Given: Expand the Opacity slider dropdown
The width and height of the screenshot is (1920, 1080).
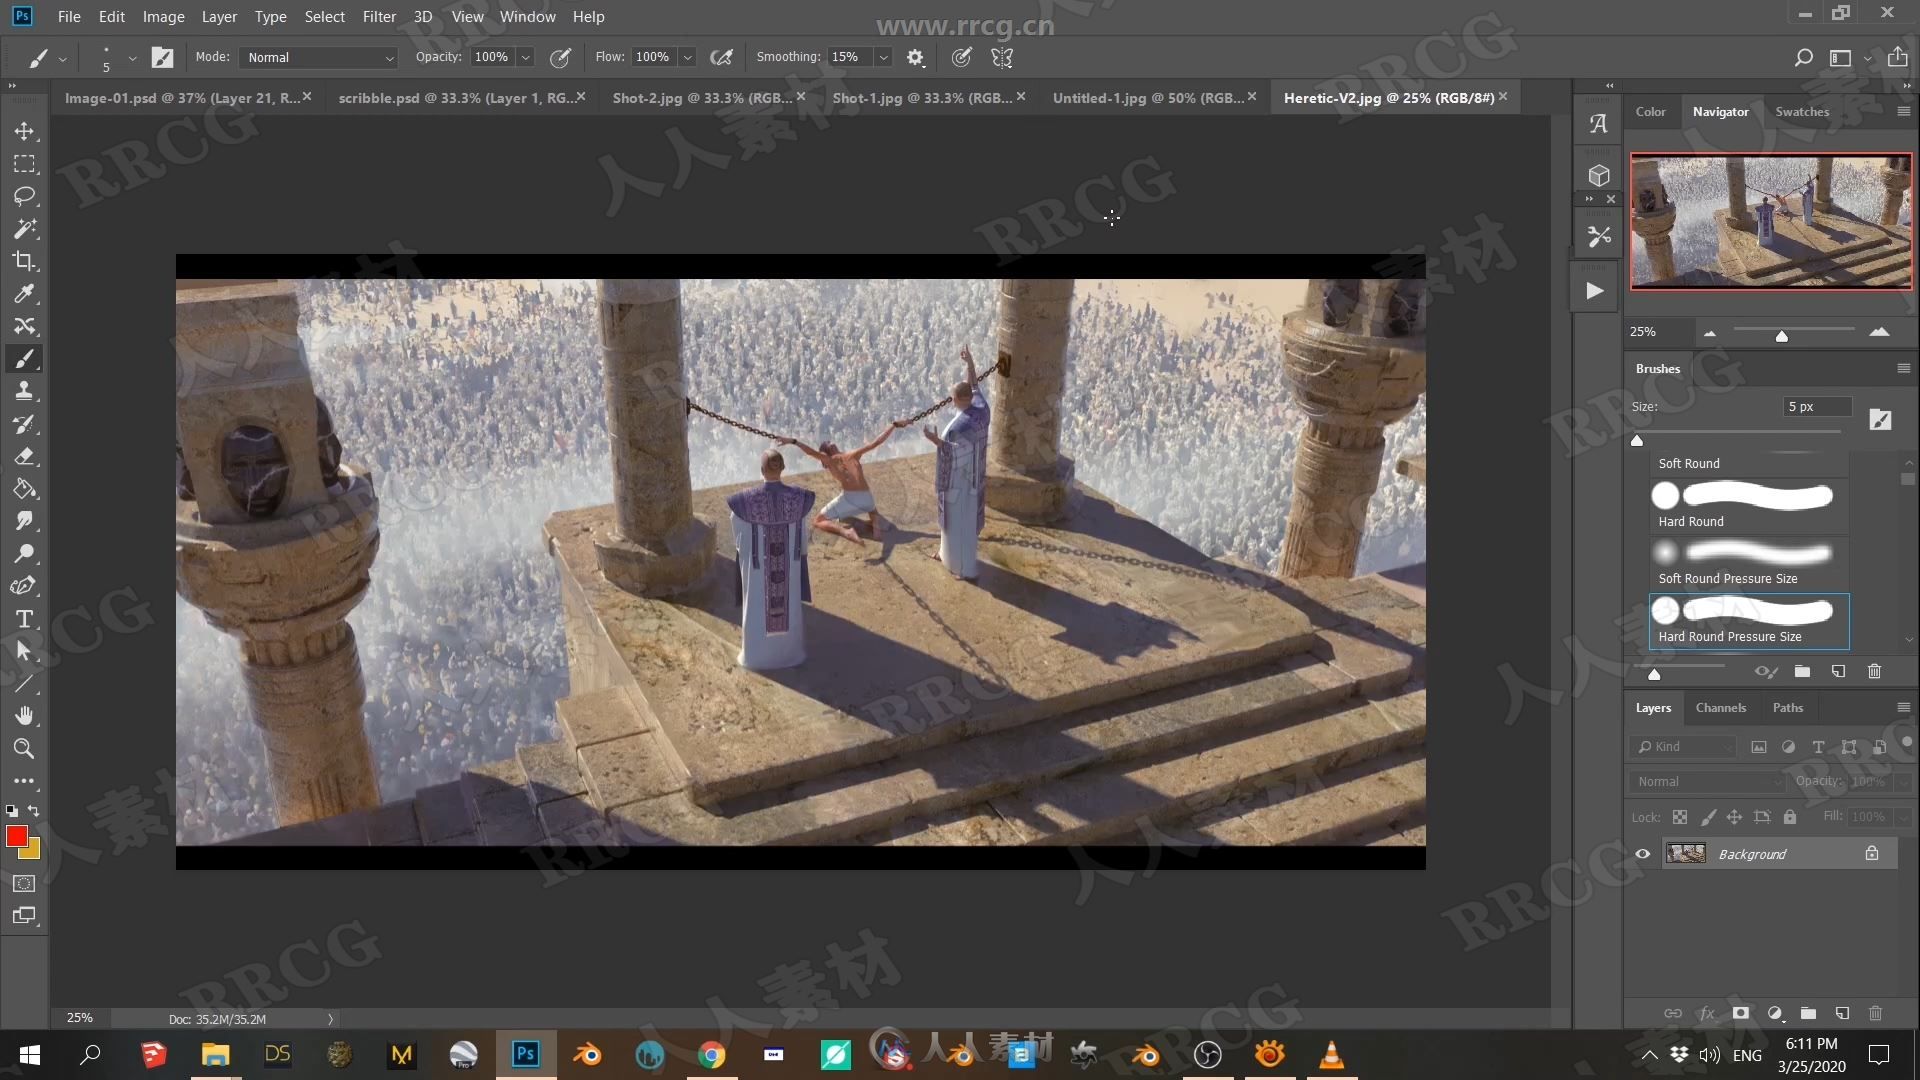Looking at the screenshot, I should click(x=526, y=58).
